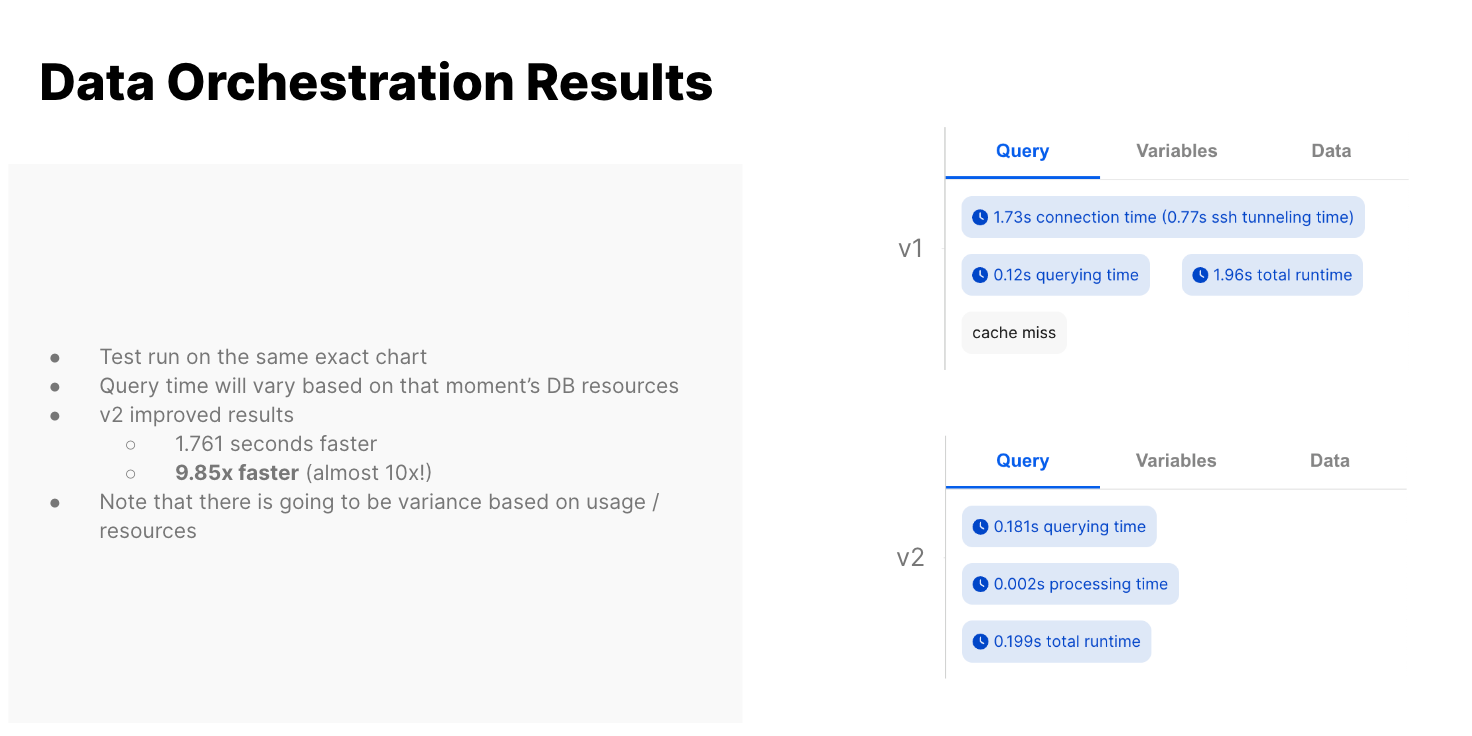Click the clock icon on 1.73s connection time badge
Screen dimensions: 1472x736
tap(979, 217)
